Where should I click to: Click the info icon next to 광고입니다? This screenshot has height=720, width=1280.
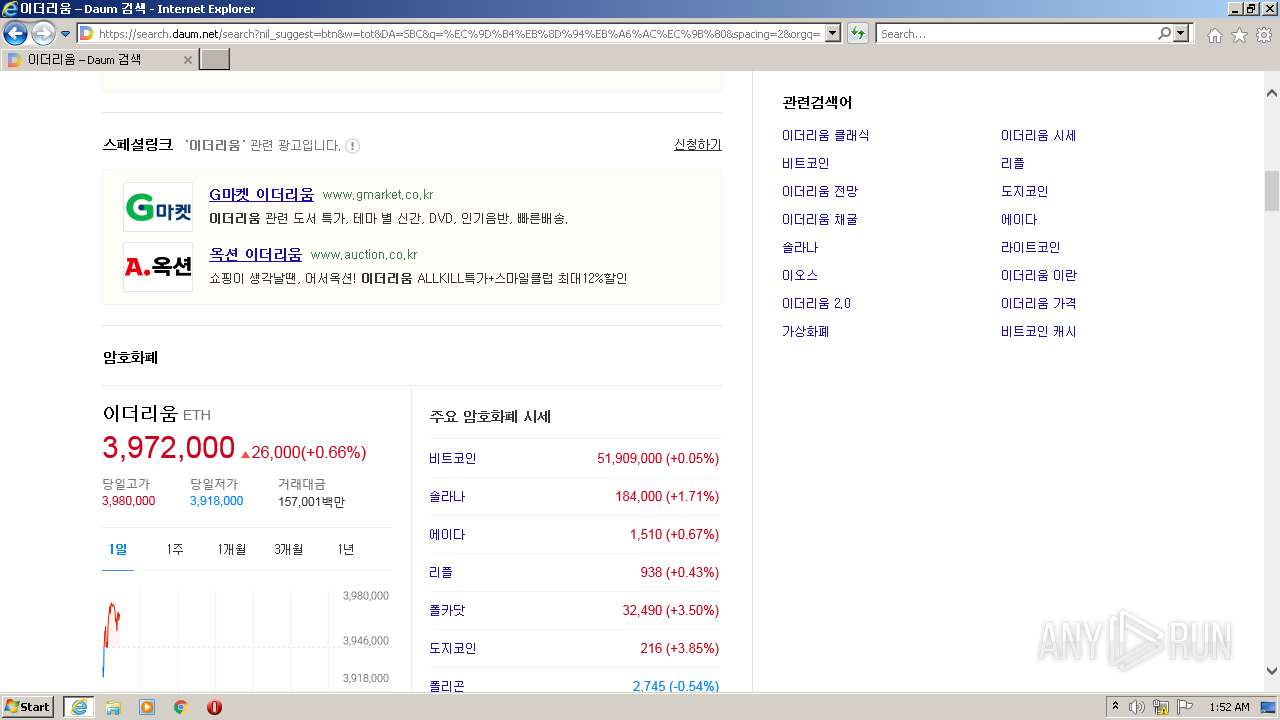click(352, 146)
